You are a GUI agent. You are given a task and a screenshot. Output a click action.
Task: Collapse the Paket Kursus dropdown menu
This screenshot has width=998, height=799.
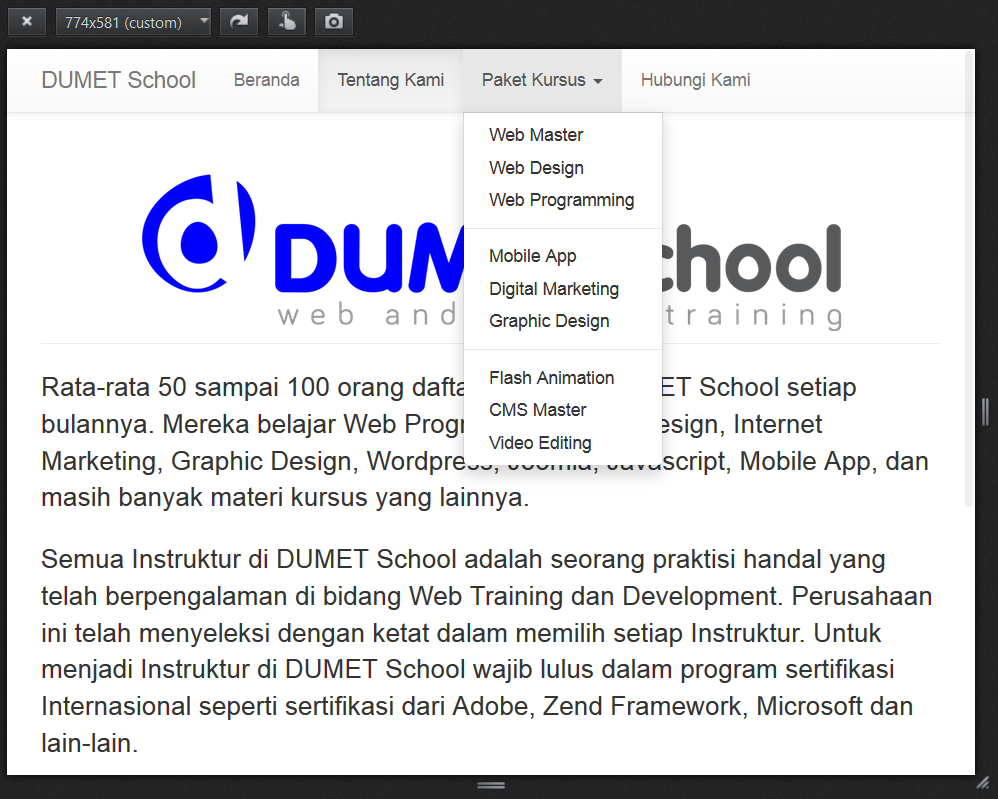(x=542, y=80)
